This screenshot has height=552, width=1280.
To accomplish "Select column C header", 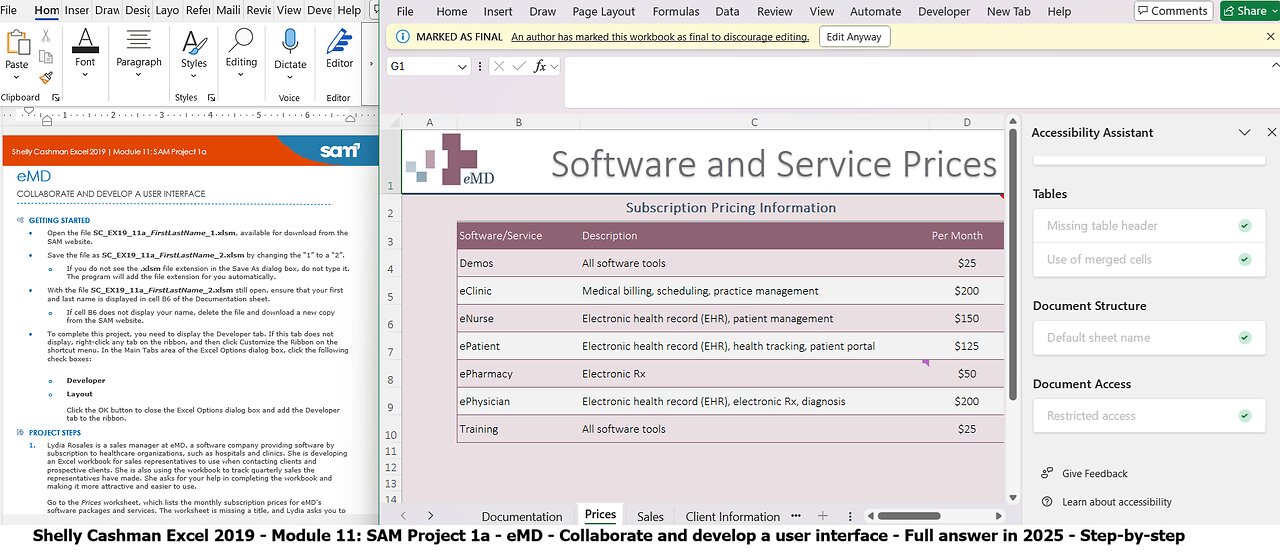I will (754, 122).
